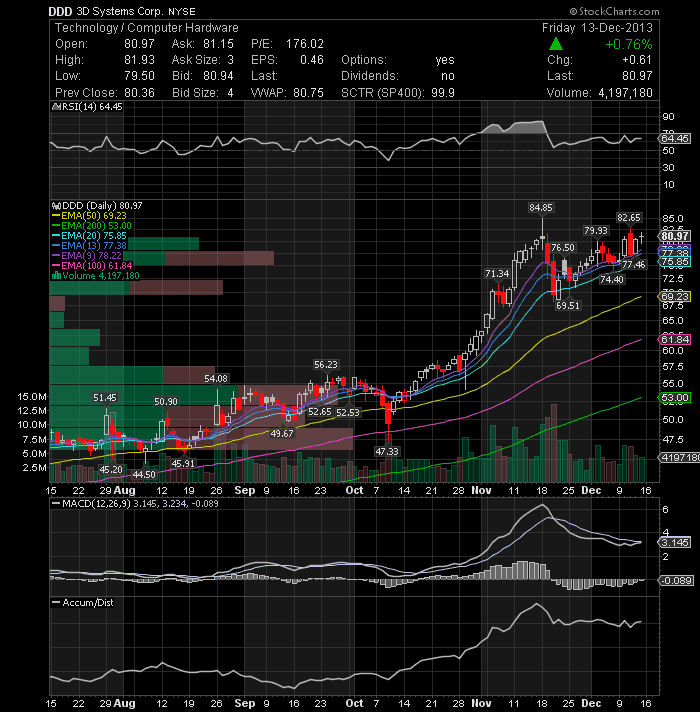700x712 pixels.
Task: Click the RSI(14) 64.45 panel label
Action: pyautogui.click(x=91, y=107)
